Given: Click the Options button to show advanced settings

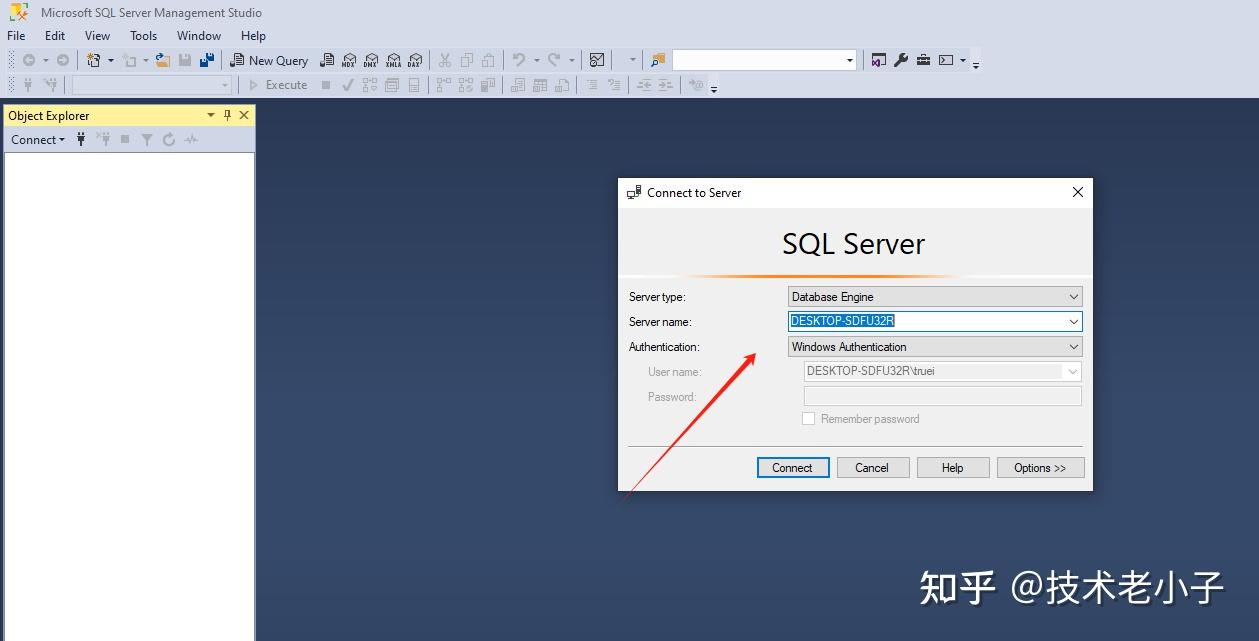Looking at the screenshot, I should (x=1040, y=467).
